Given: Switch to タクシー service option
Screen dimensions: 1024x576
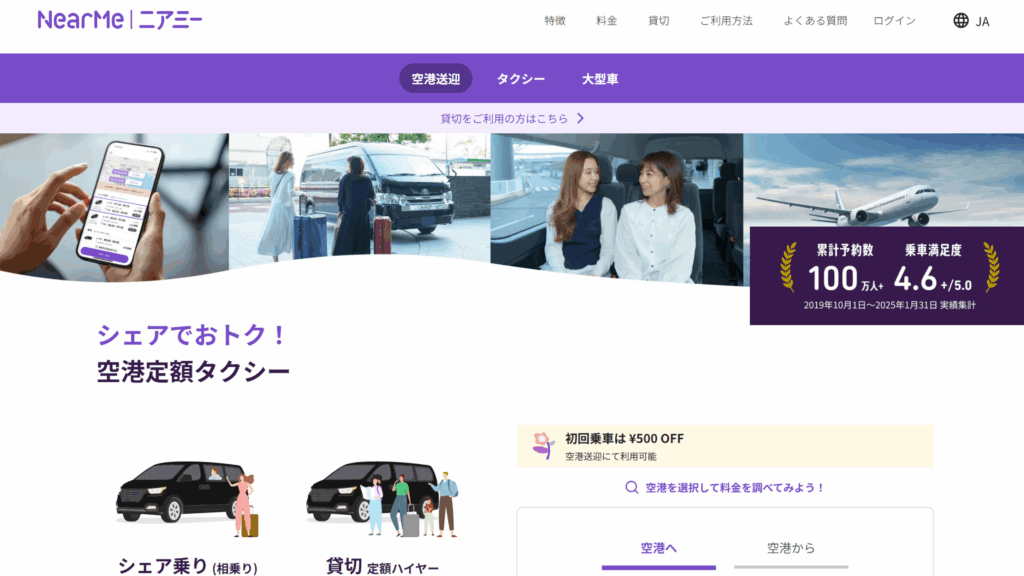Looking at the screenshot, I should [x=521, y=79].
